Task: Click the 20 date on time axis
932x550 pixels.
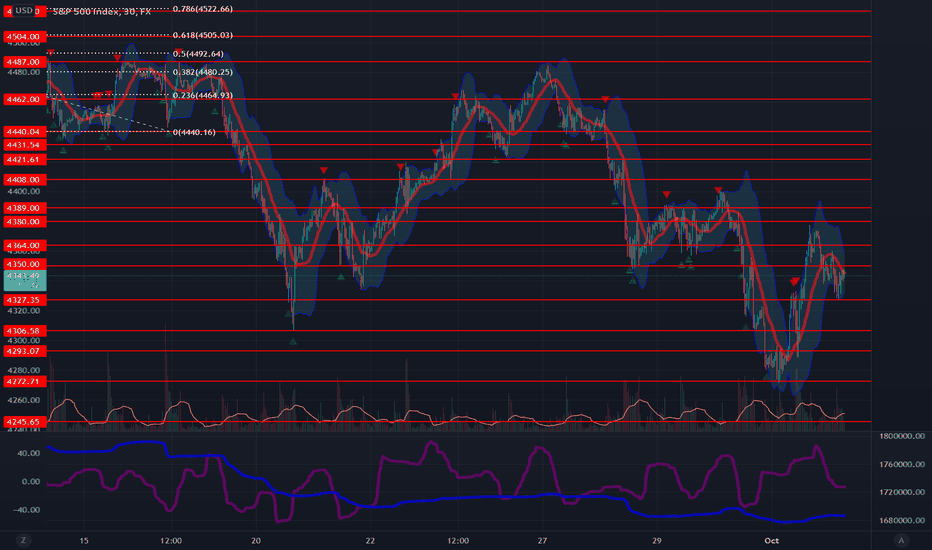Action: coord(256,540)
